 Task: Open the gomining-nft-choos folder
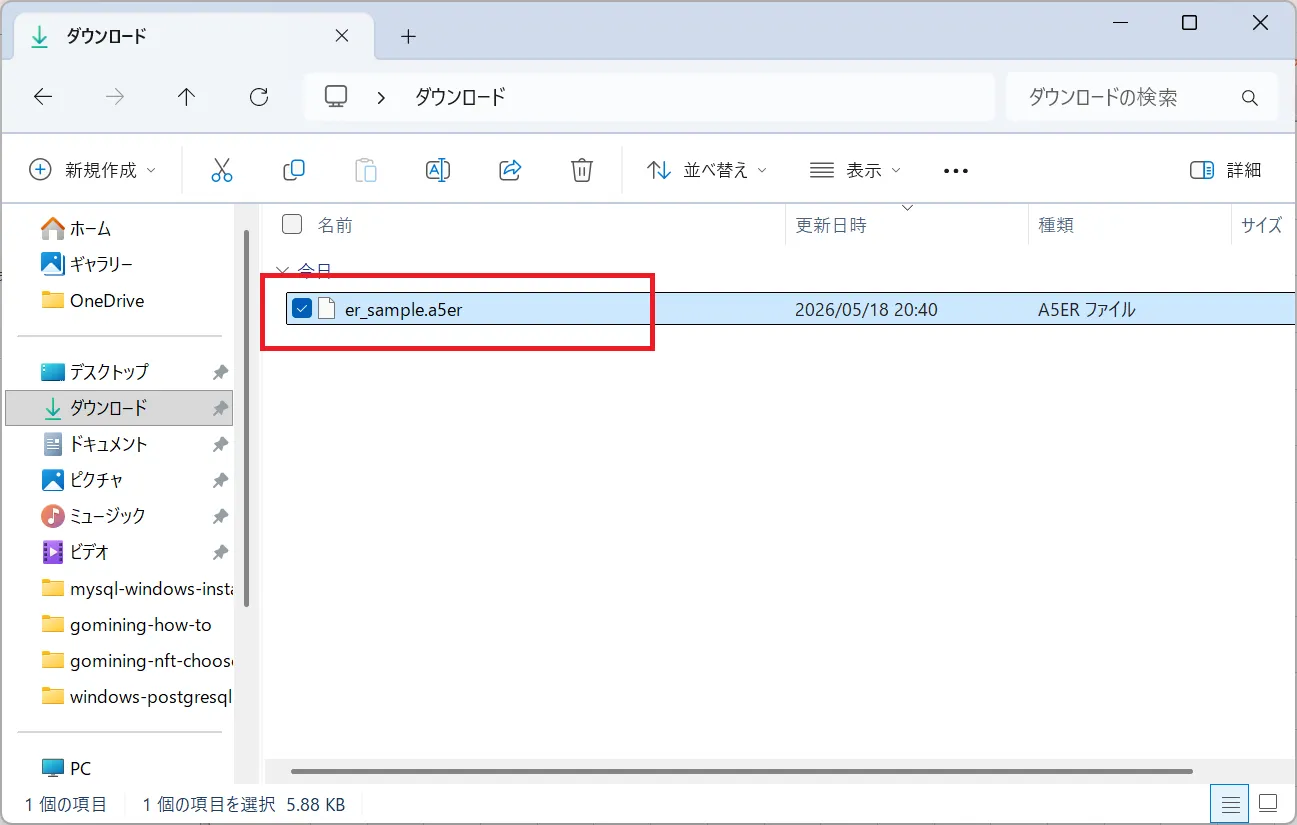(x=137, y=660)
